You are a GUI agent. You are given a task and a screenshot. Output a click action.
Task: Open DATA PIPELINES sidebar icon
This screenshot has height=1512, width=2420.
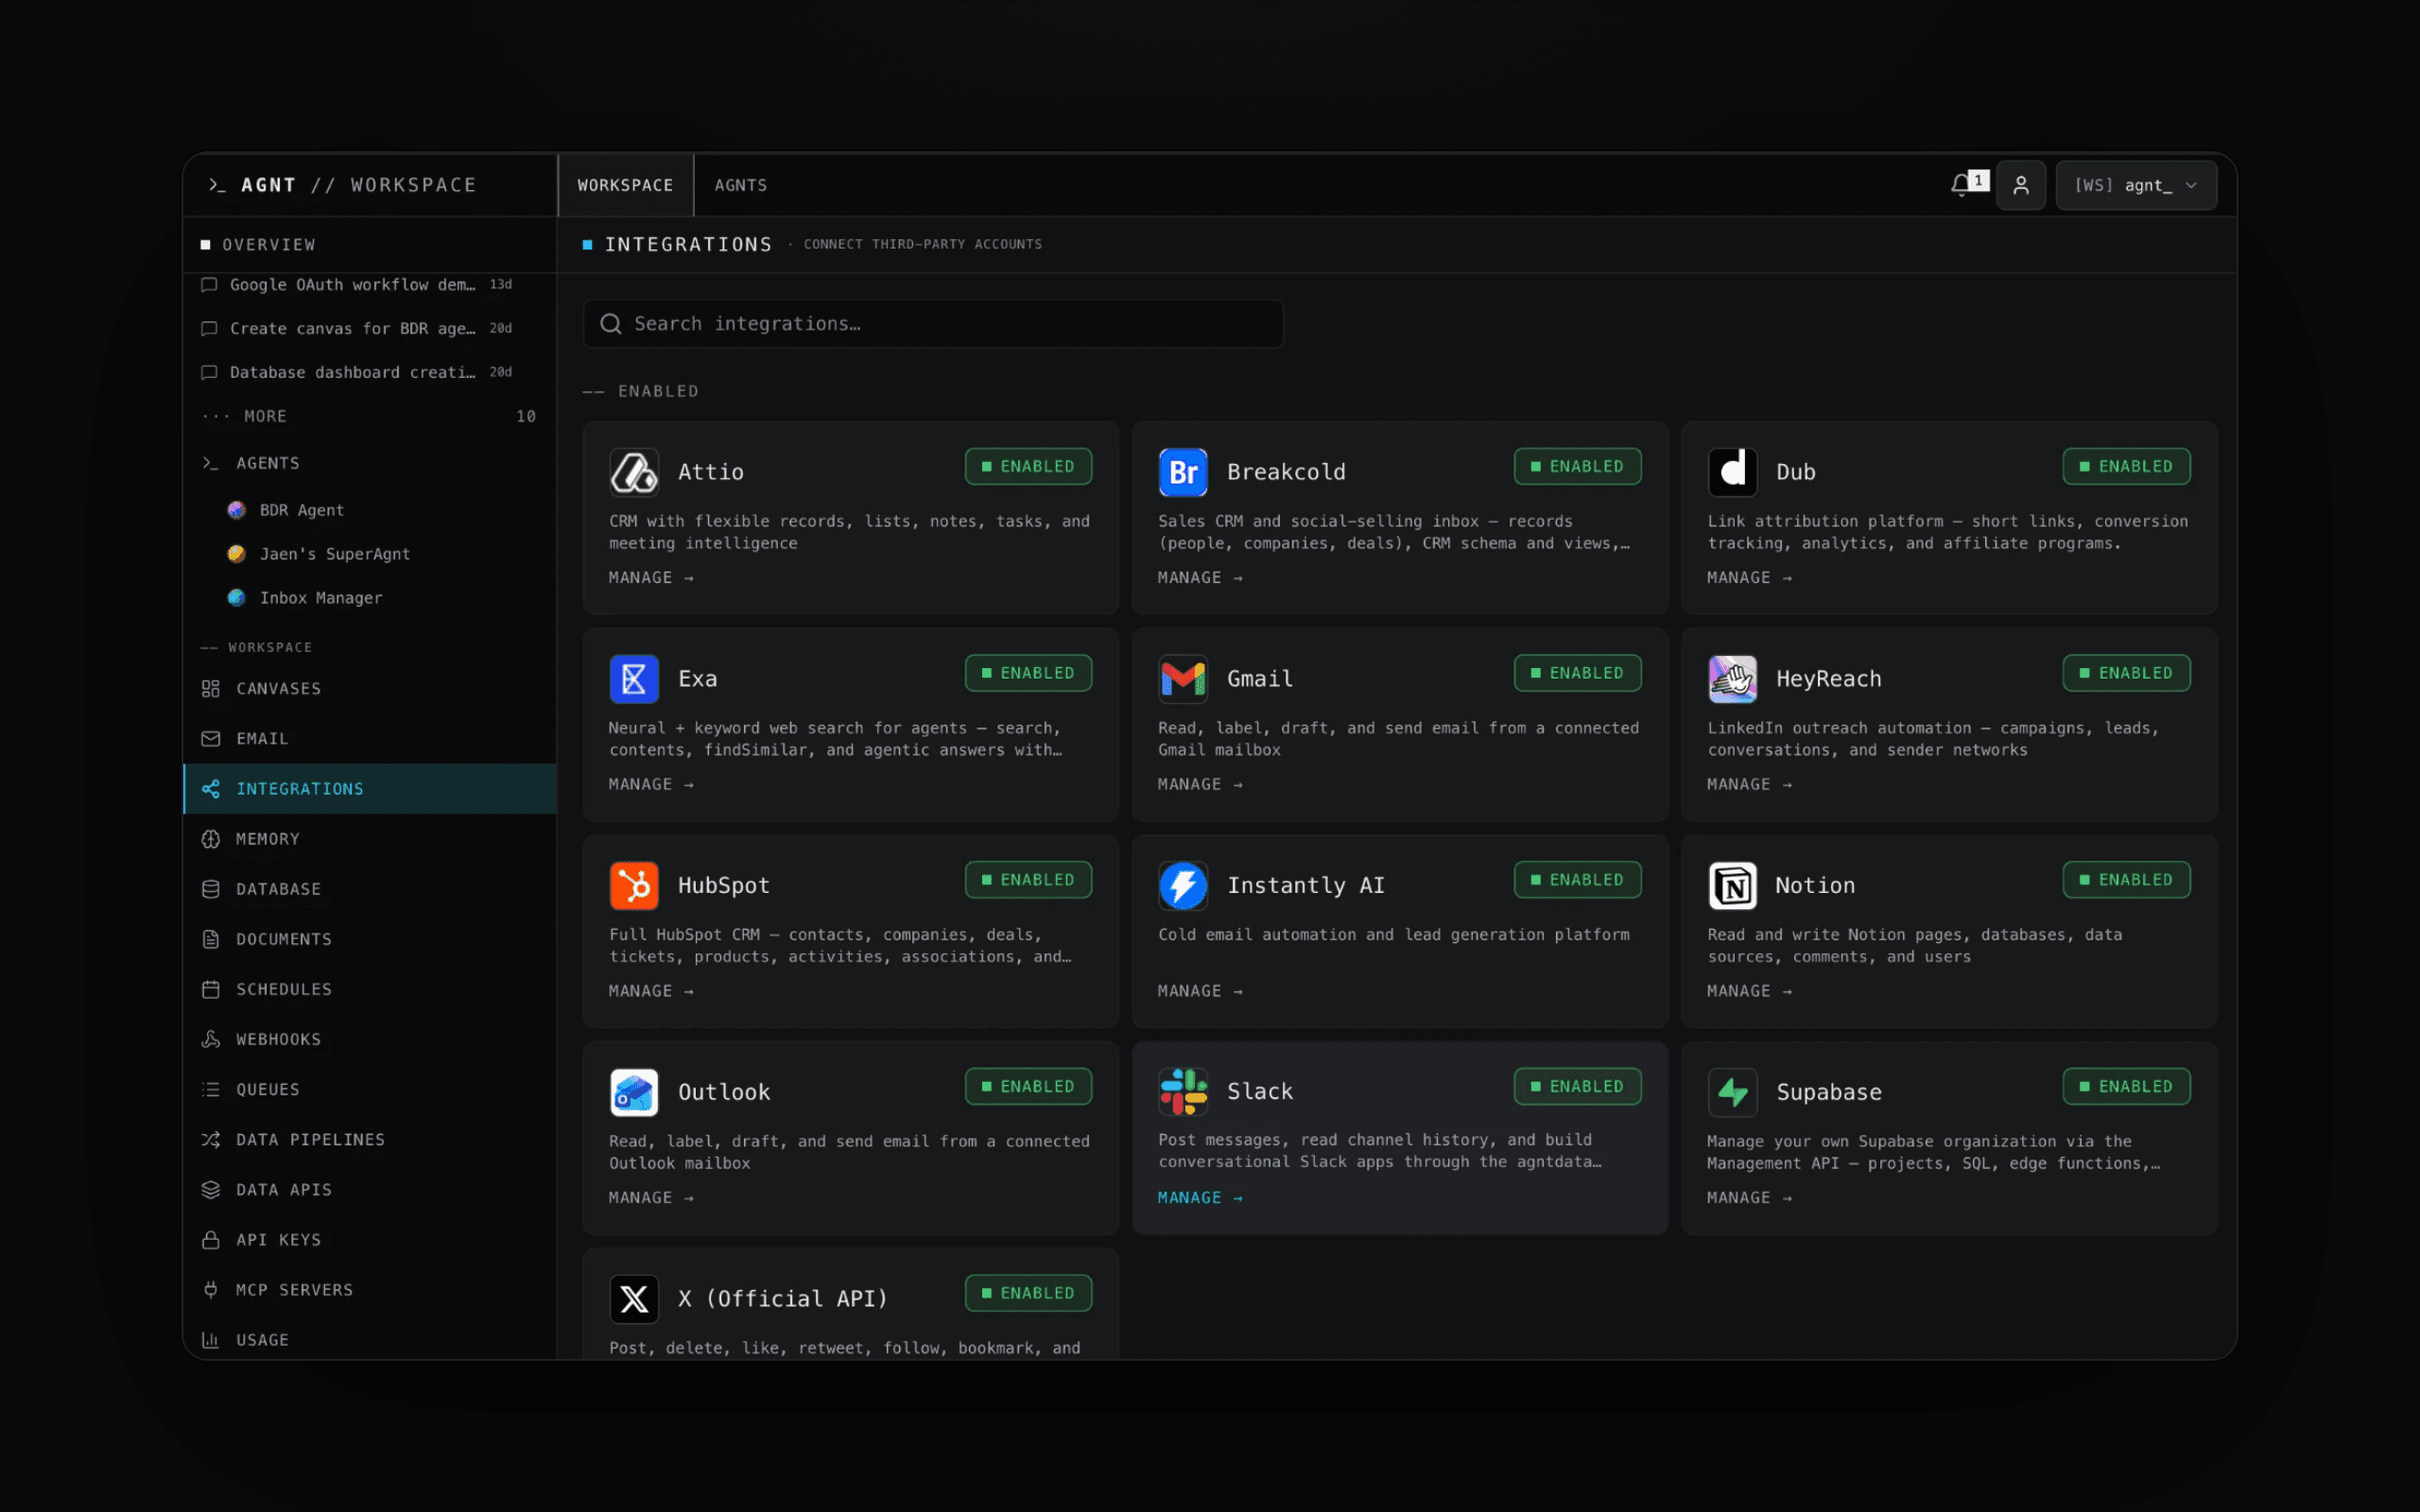[x=210, y=1140]
